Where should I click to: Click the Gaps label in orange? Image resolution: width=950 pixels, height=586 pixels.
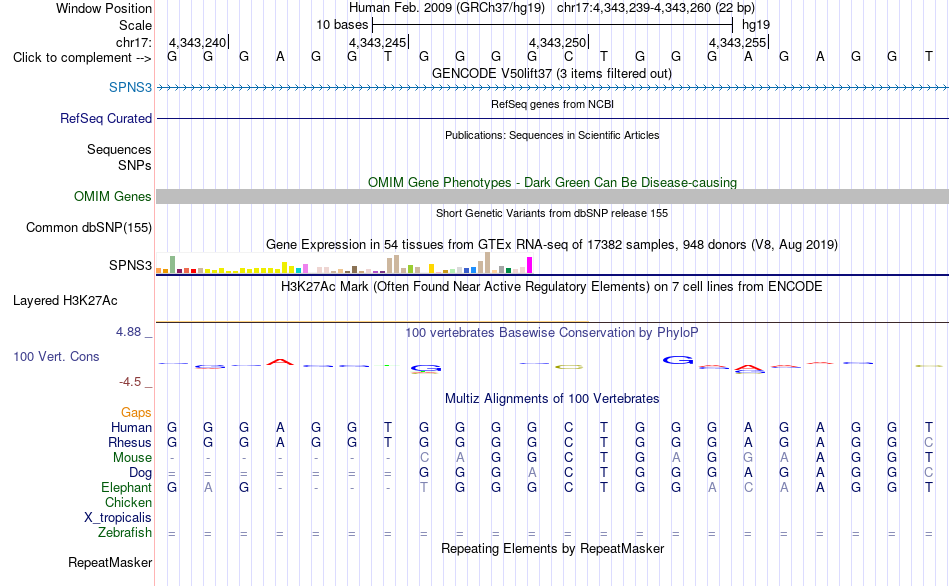point(136,412)
